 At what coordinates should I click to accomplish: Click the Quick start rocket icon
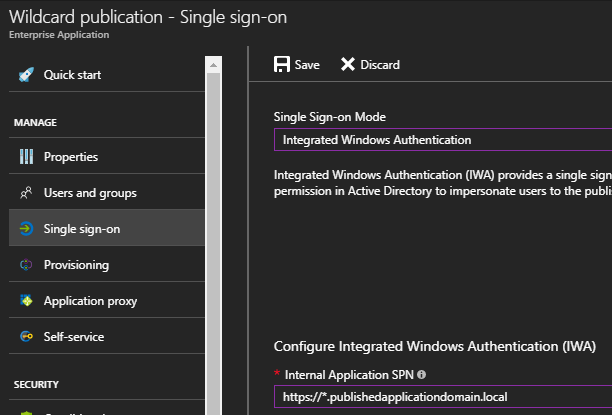26,75
